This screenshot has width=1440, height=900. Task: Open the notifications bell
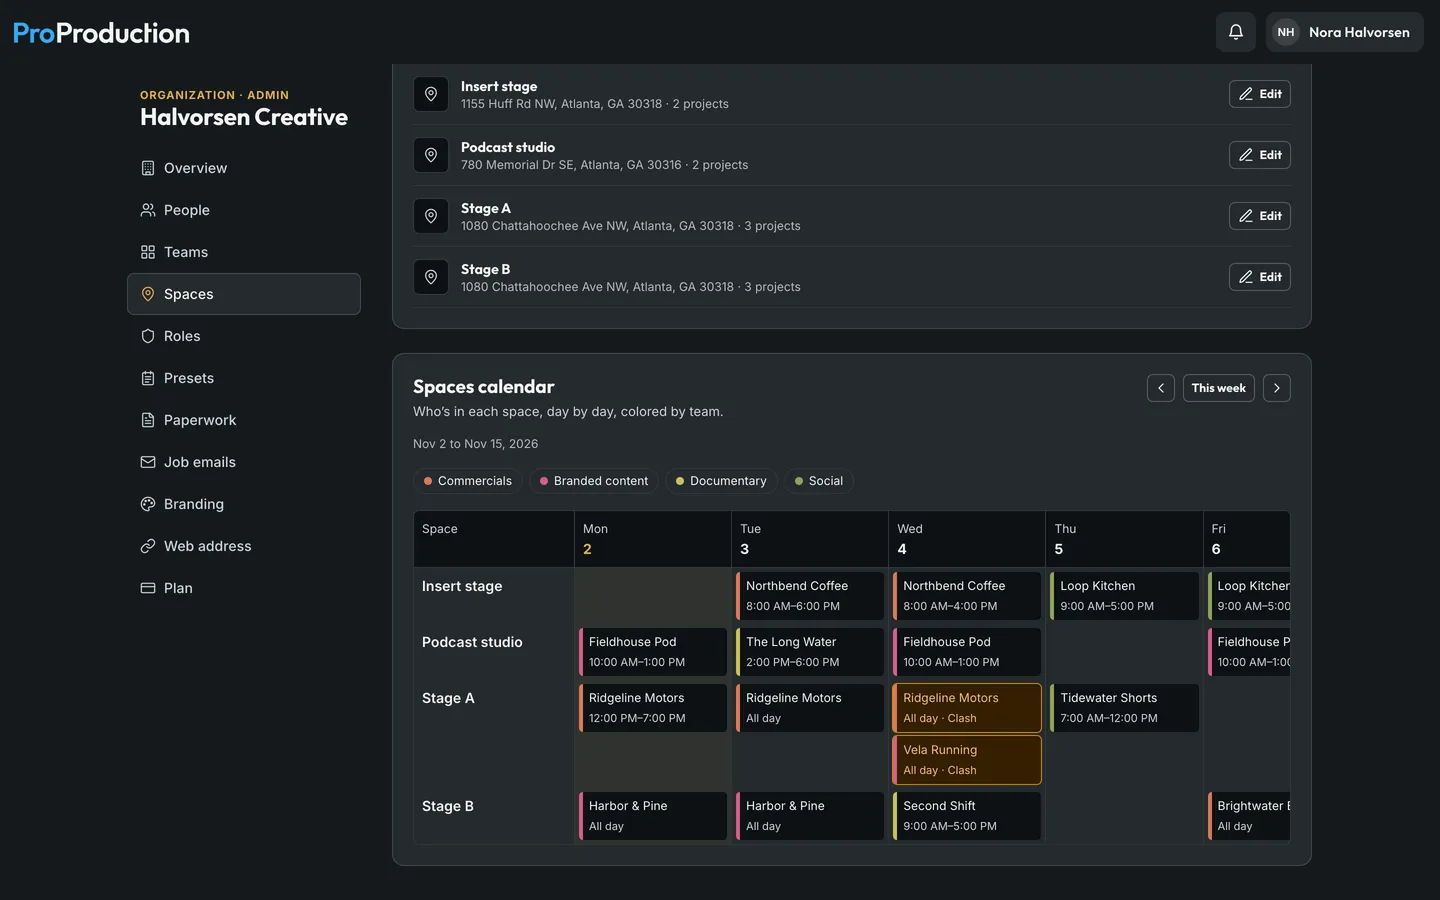pyautogui.click(x=1236, y=32)
